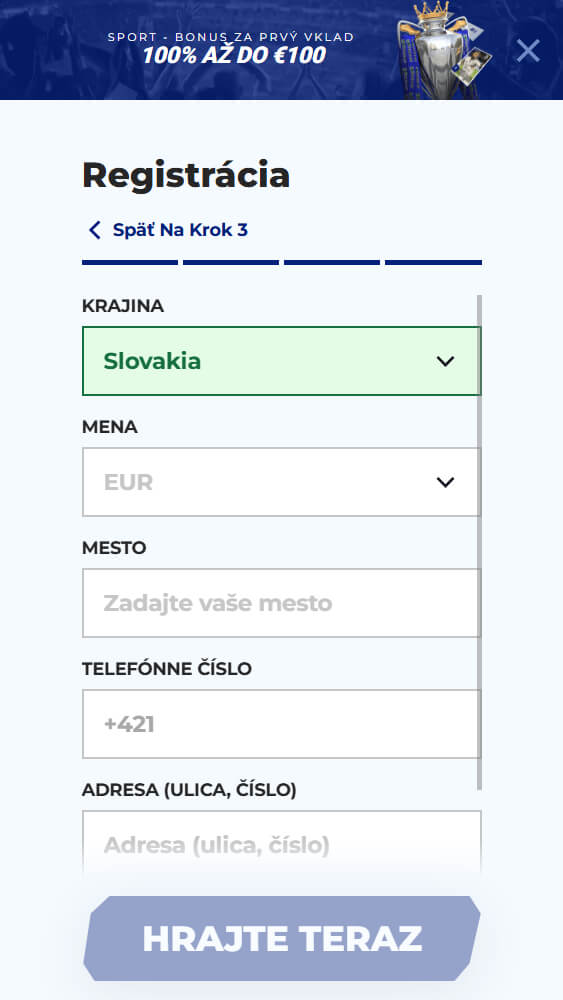
Task: Expand the Mena currency dropdown chevron
Action: tap(445, 482)
